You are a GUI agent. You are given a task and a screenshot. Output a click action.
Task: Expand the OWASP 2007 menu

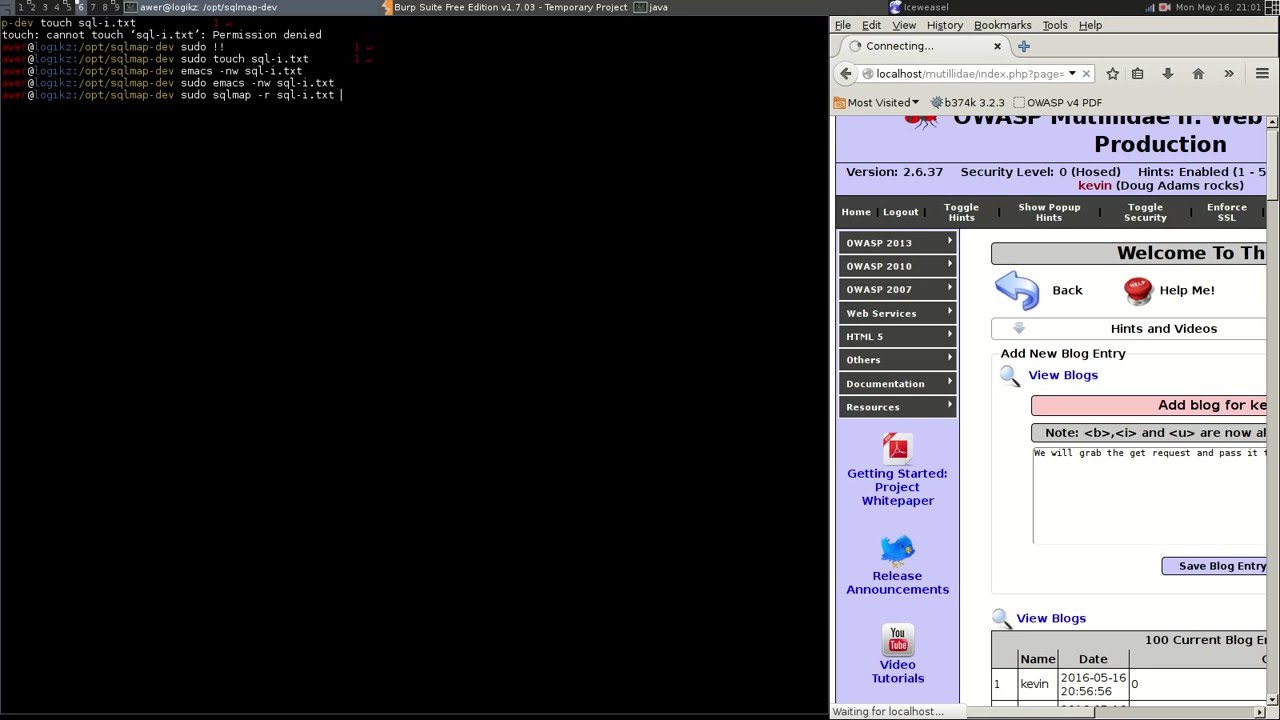[897, 289]
